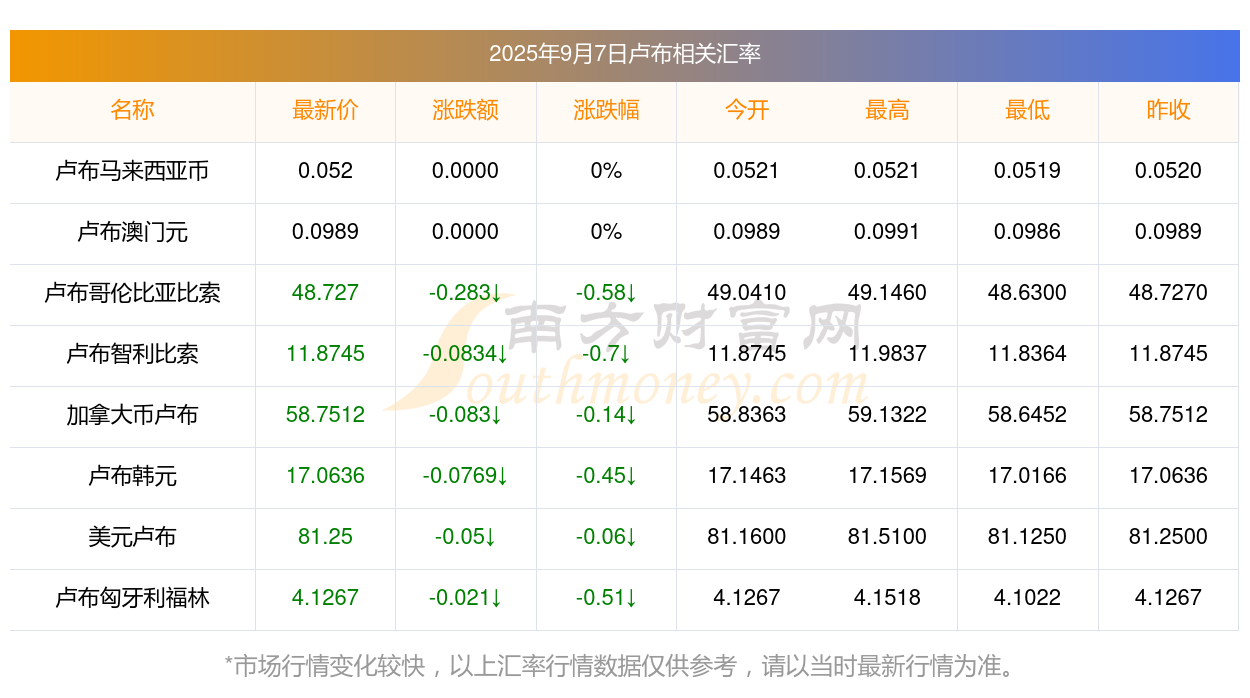
Task: Click change amount '-0.283↓'
Action: point(466,293)
